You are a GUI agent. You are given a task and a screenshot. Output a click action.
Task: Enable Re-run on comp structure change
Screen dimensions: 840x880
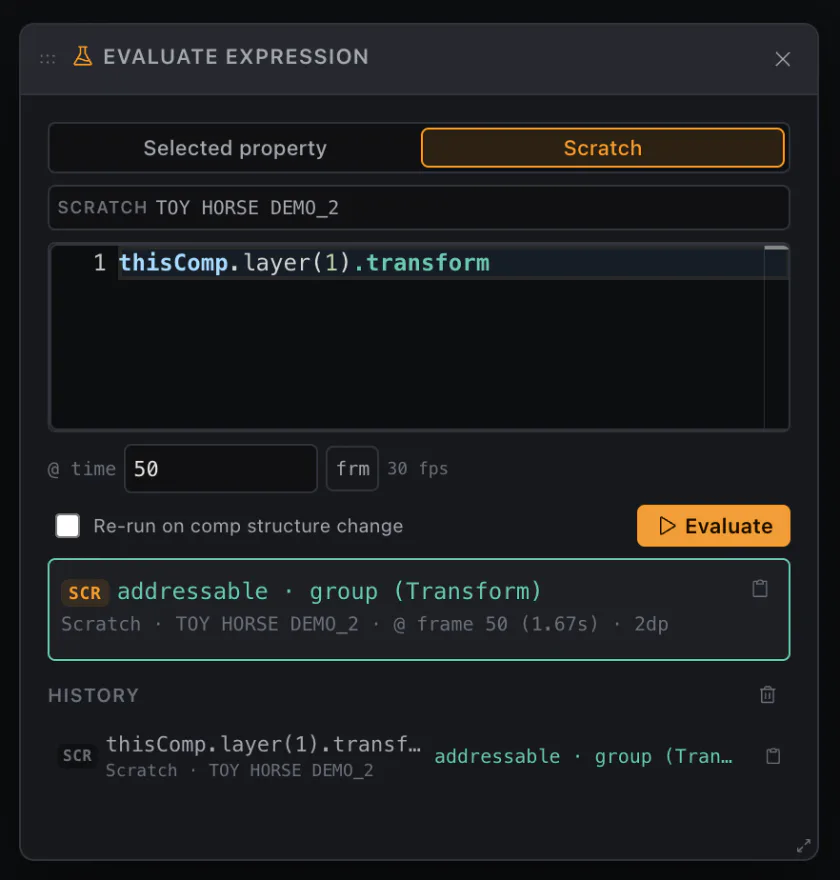(68, 526)
